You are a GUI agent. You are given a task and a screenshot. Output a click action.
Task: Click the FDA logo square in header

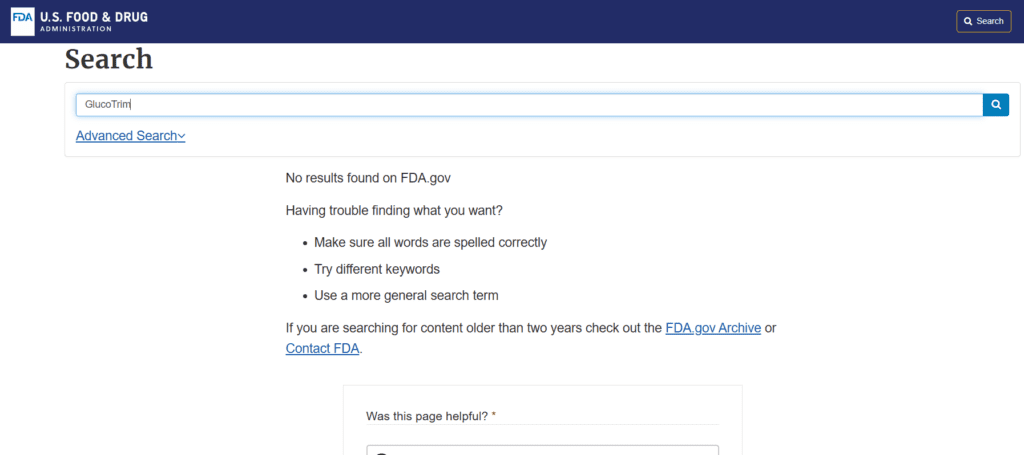point(24,21)
